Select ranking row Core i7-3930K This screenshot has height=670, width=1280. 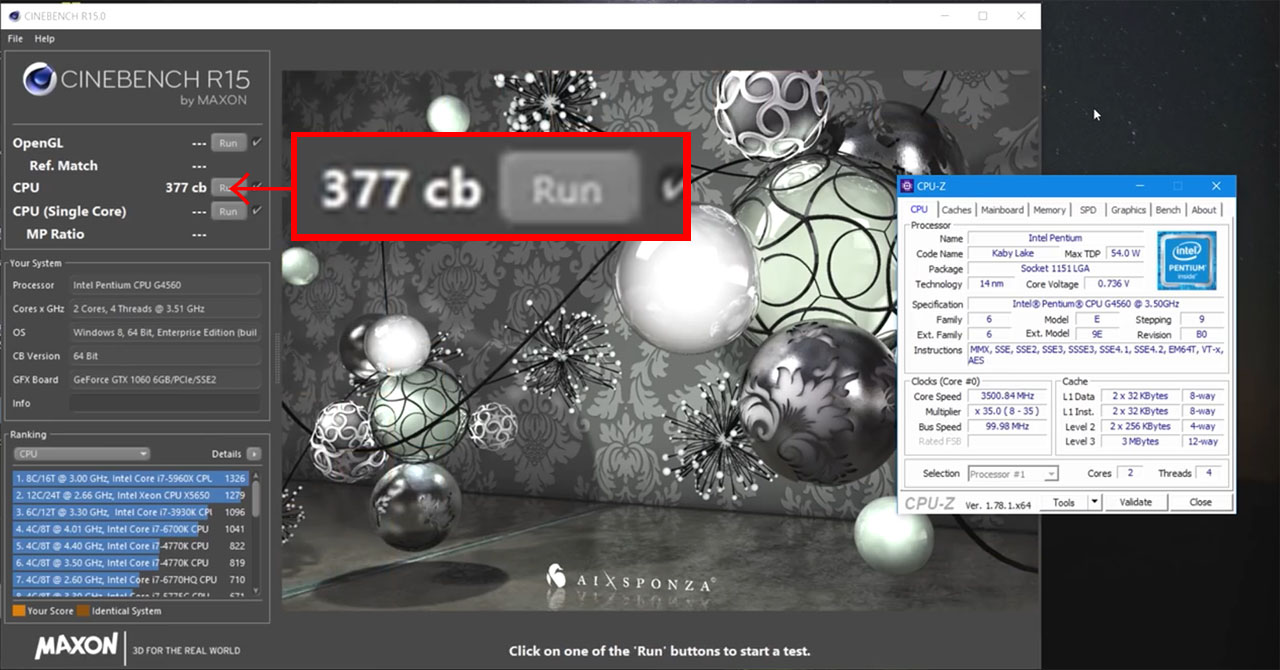point(130,512)
